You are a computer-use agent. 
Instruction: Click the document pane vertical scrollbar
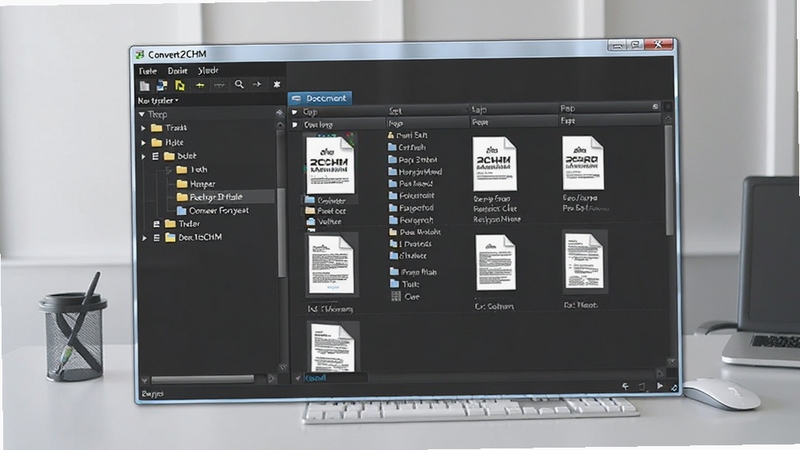(669, 180)
